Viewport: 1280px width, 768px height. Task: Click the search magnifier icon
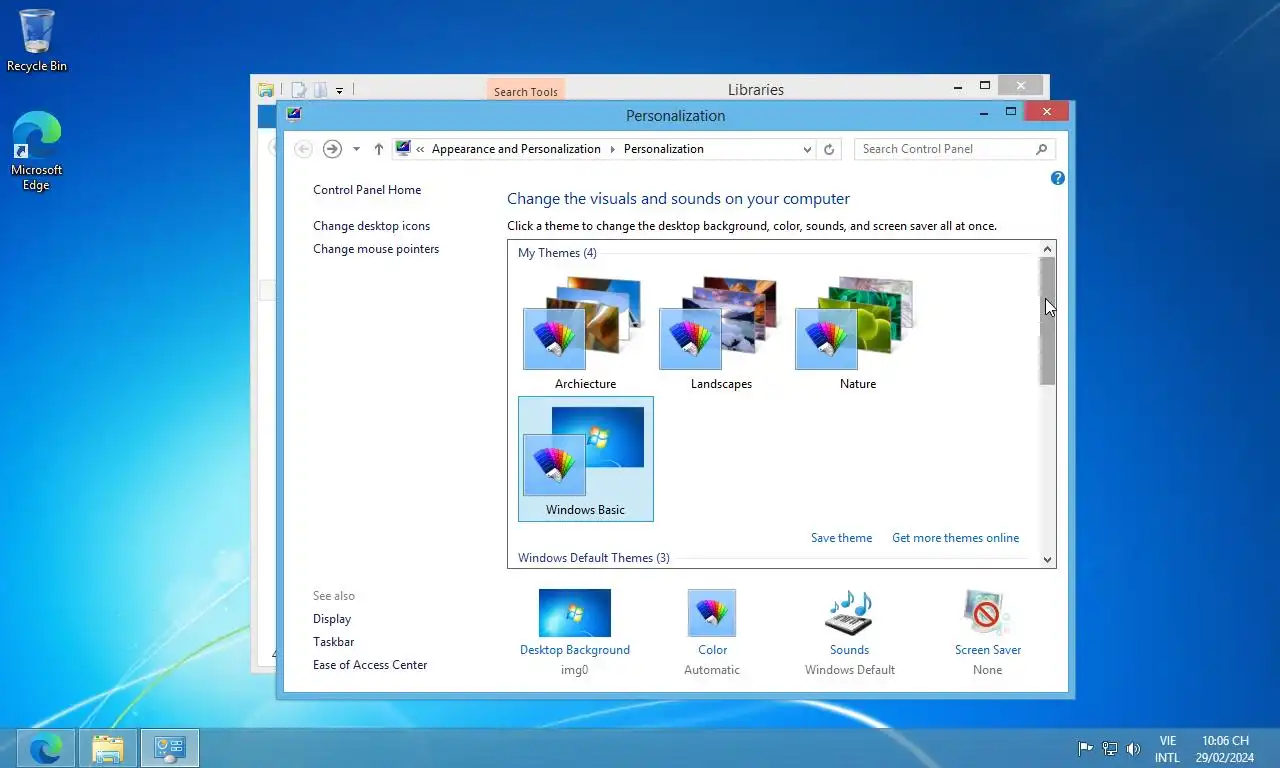pyautogui.click(x=1042, y=149)
